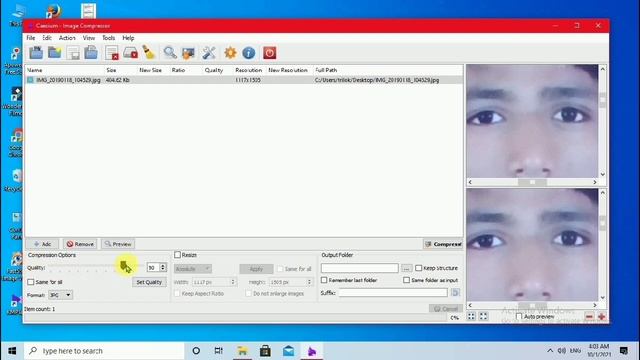Click the magnifier Preview toolbar icon
The image size is (640, 360).
(170, 53)
